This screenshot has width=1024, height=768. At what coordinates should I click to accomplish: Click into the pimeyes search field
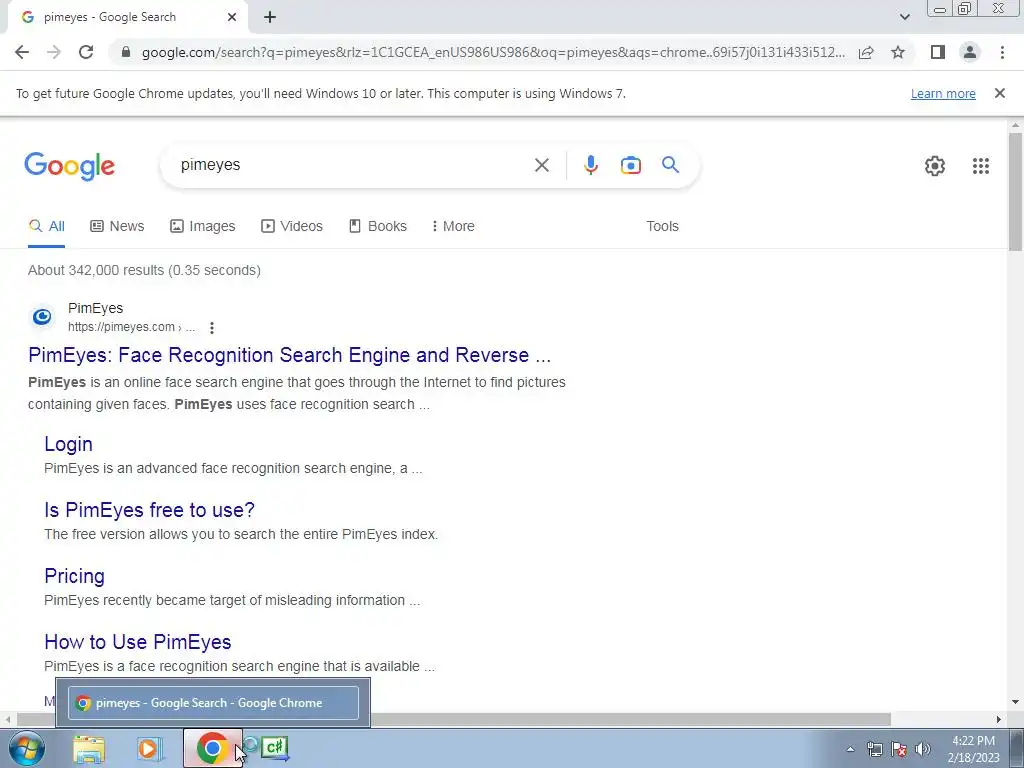coord(353,165)
